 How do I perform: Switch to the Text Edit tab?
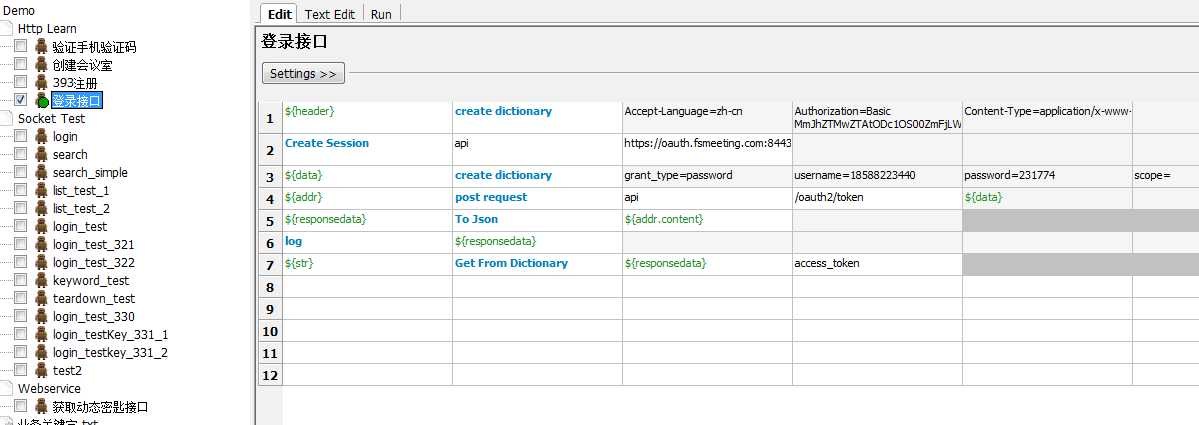(x=330, y=14)
